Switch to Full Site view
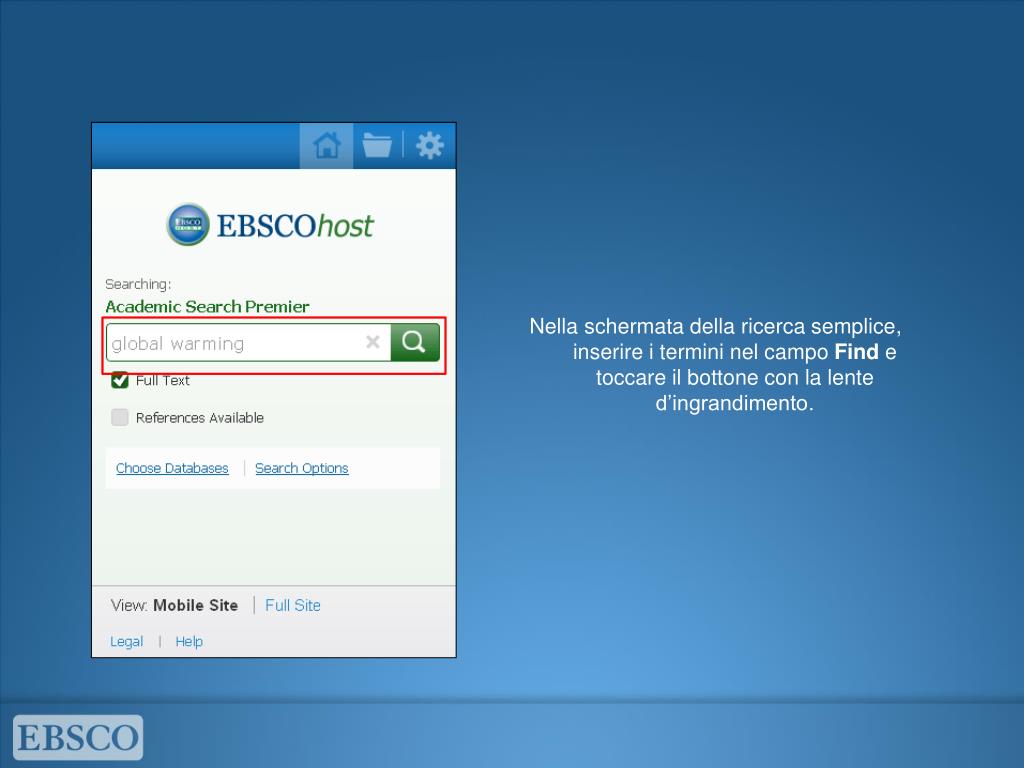 point(293,605)
